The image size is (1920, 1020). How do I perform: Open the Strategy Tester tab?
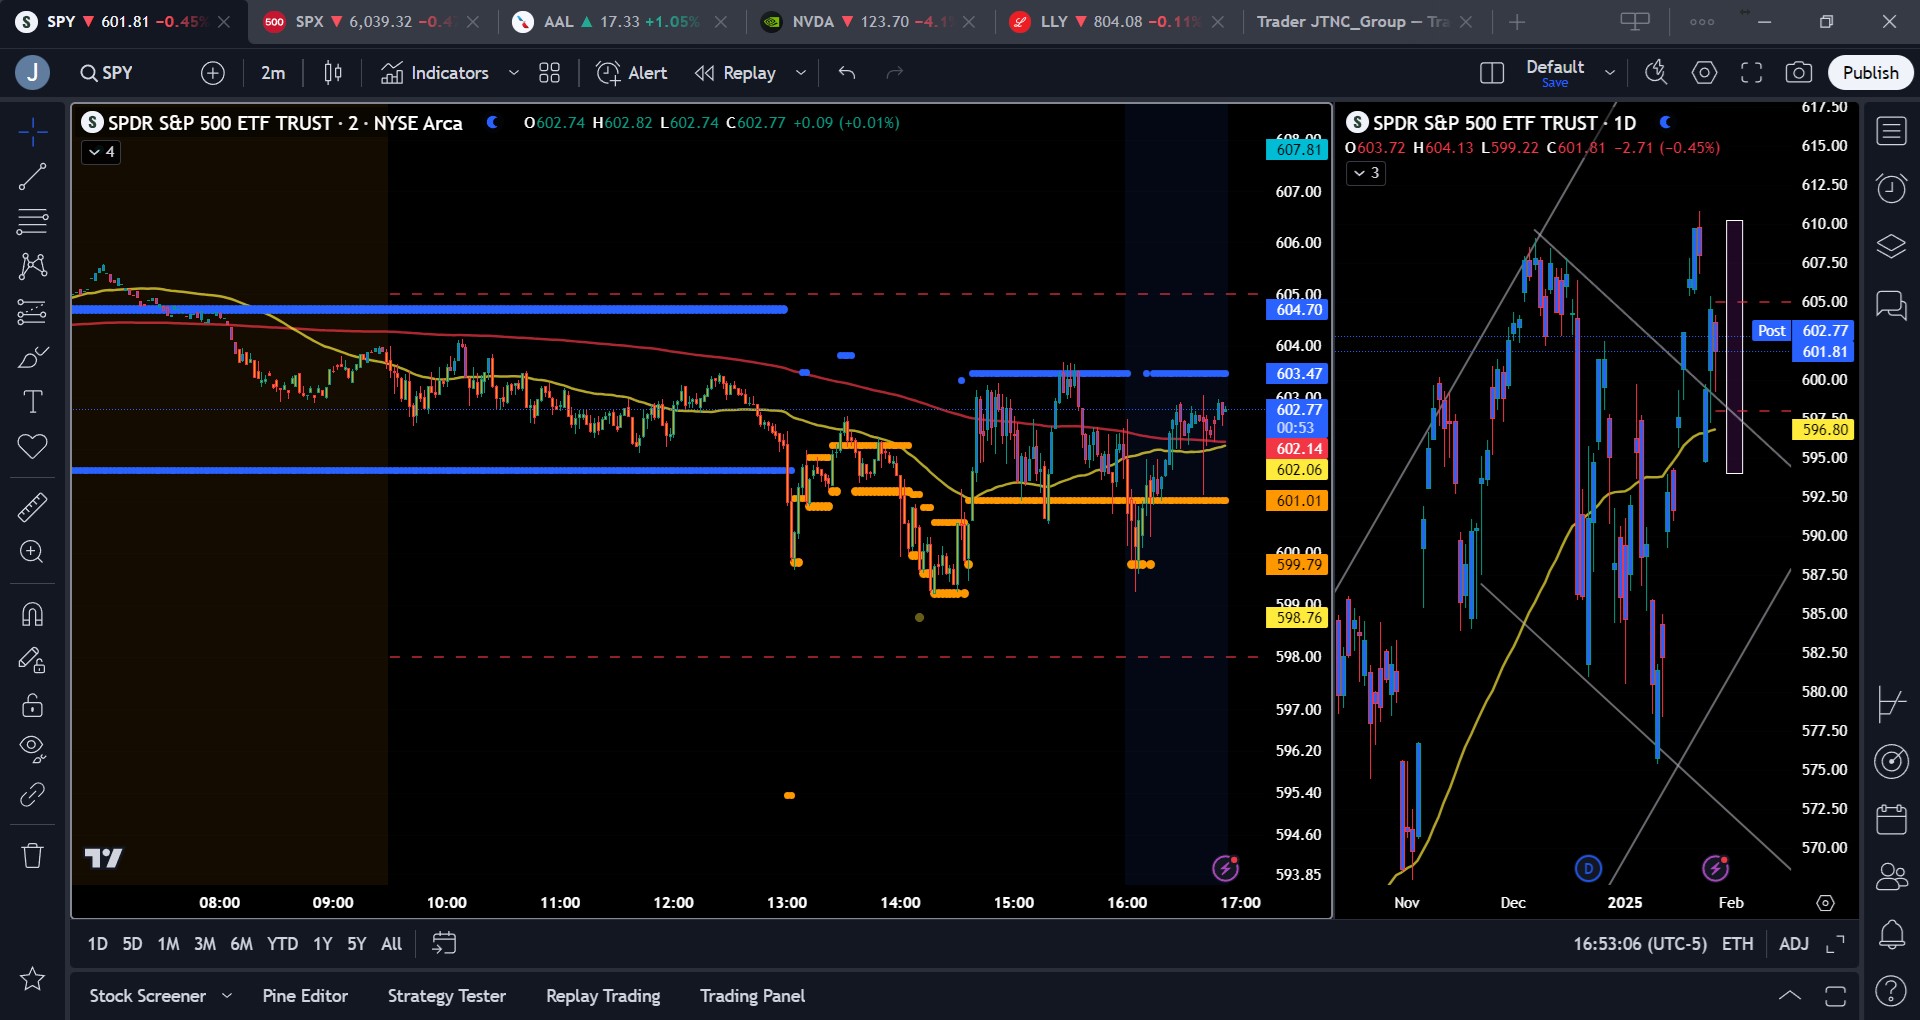click(x=447, y=996)
